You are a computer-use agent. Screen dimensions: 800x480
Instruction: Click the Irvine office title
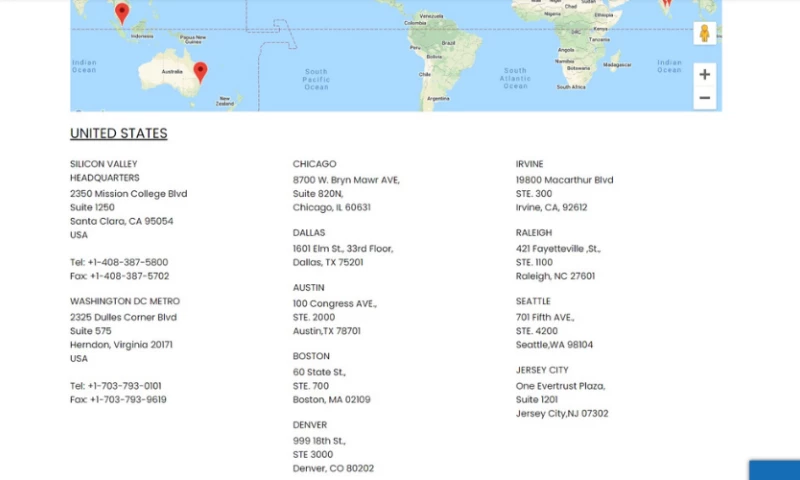pos(529,164)
